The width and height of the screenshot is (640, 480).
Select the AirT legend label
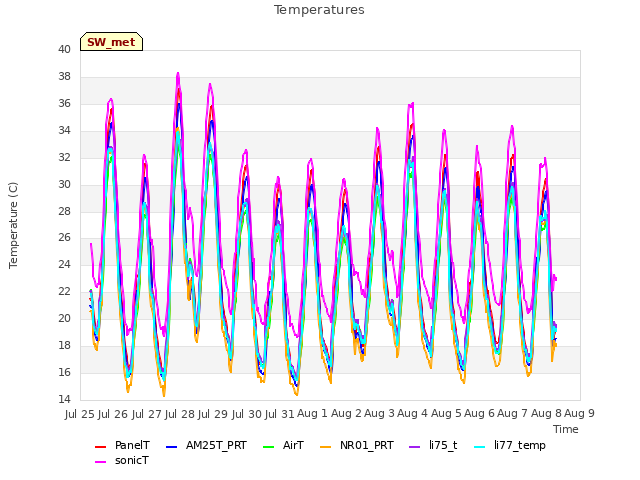pyautogui.click(x=293, y=445)
